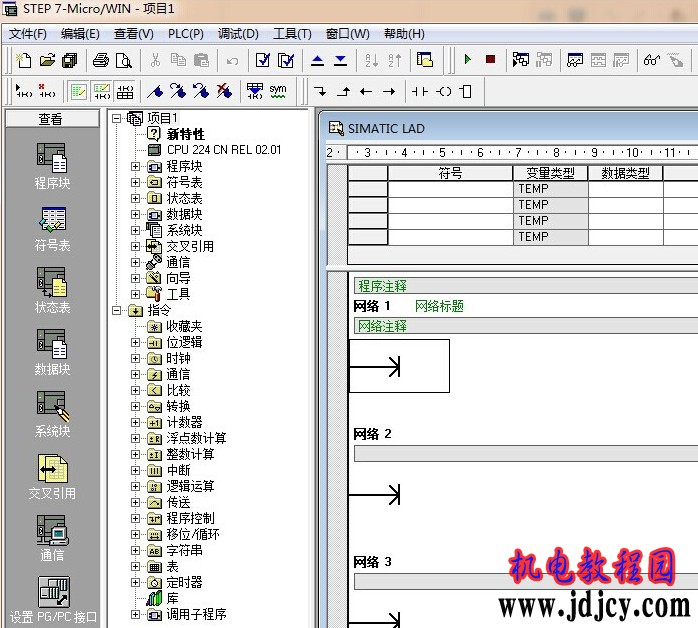Viewport: 698px width, 628px height.
Task: Open the 窗口(W) menu
Action: 347,34
